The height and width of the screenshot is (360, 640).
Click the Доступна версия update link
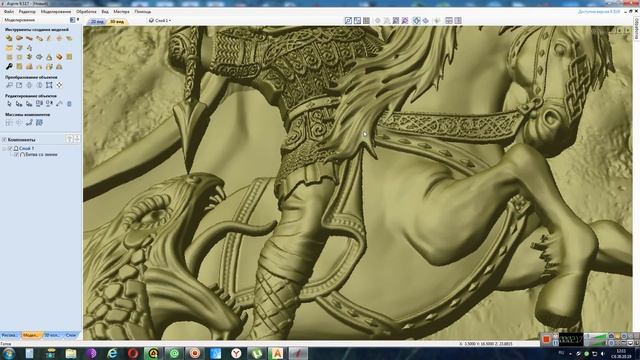click(599, 12)
